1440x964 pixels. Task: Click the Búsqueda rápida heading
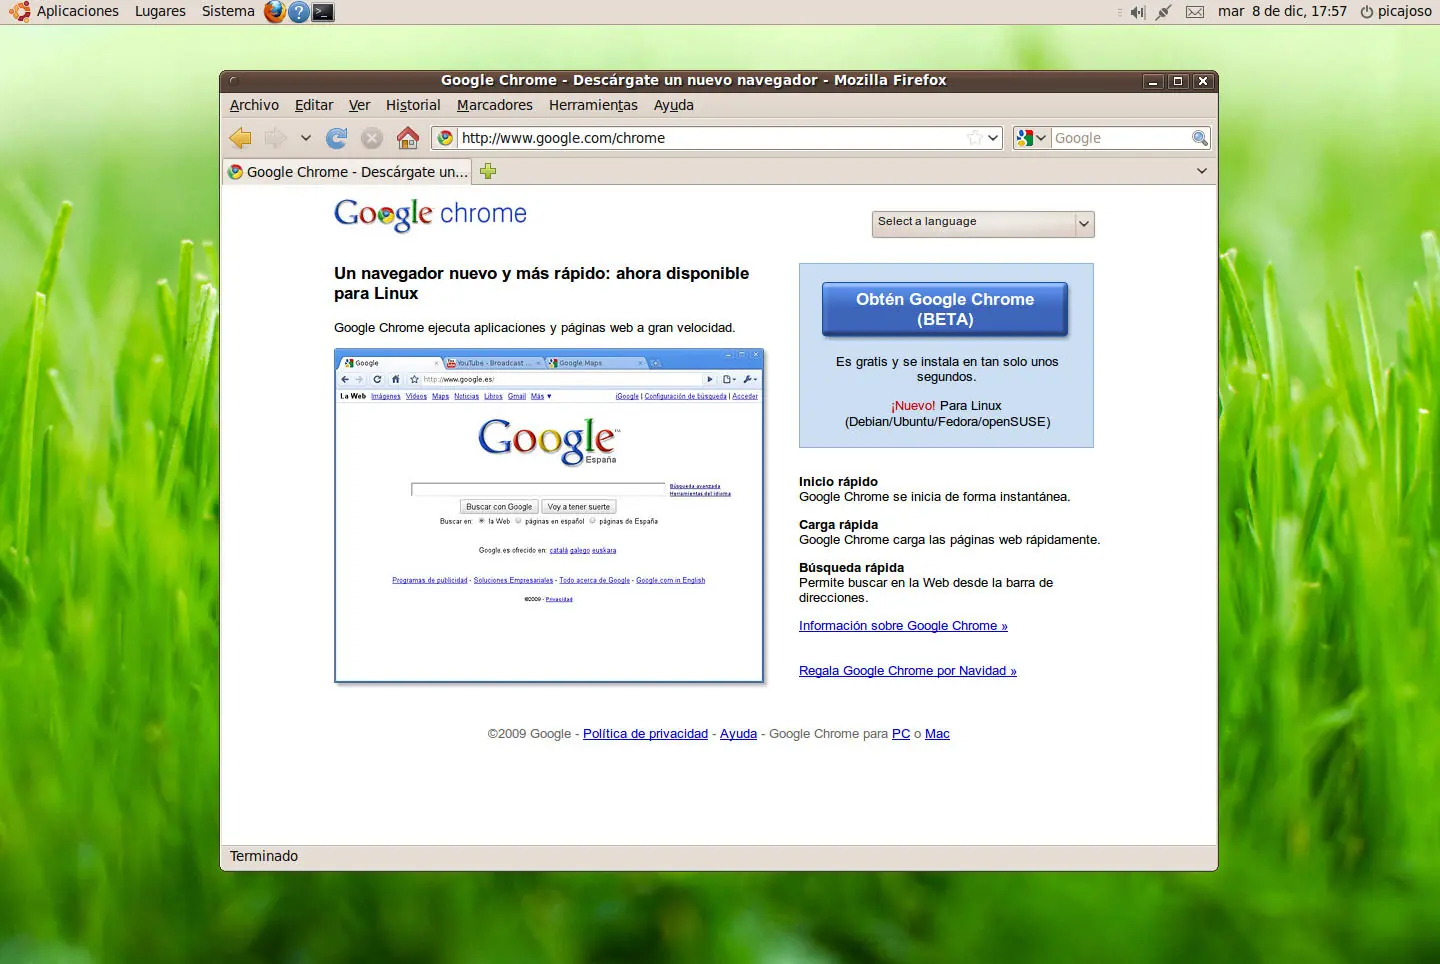(x=851, y=568)
